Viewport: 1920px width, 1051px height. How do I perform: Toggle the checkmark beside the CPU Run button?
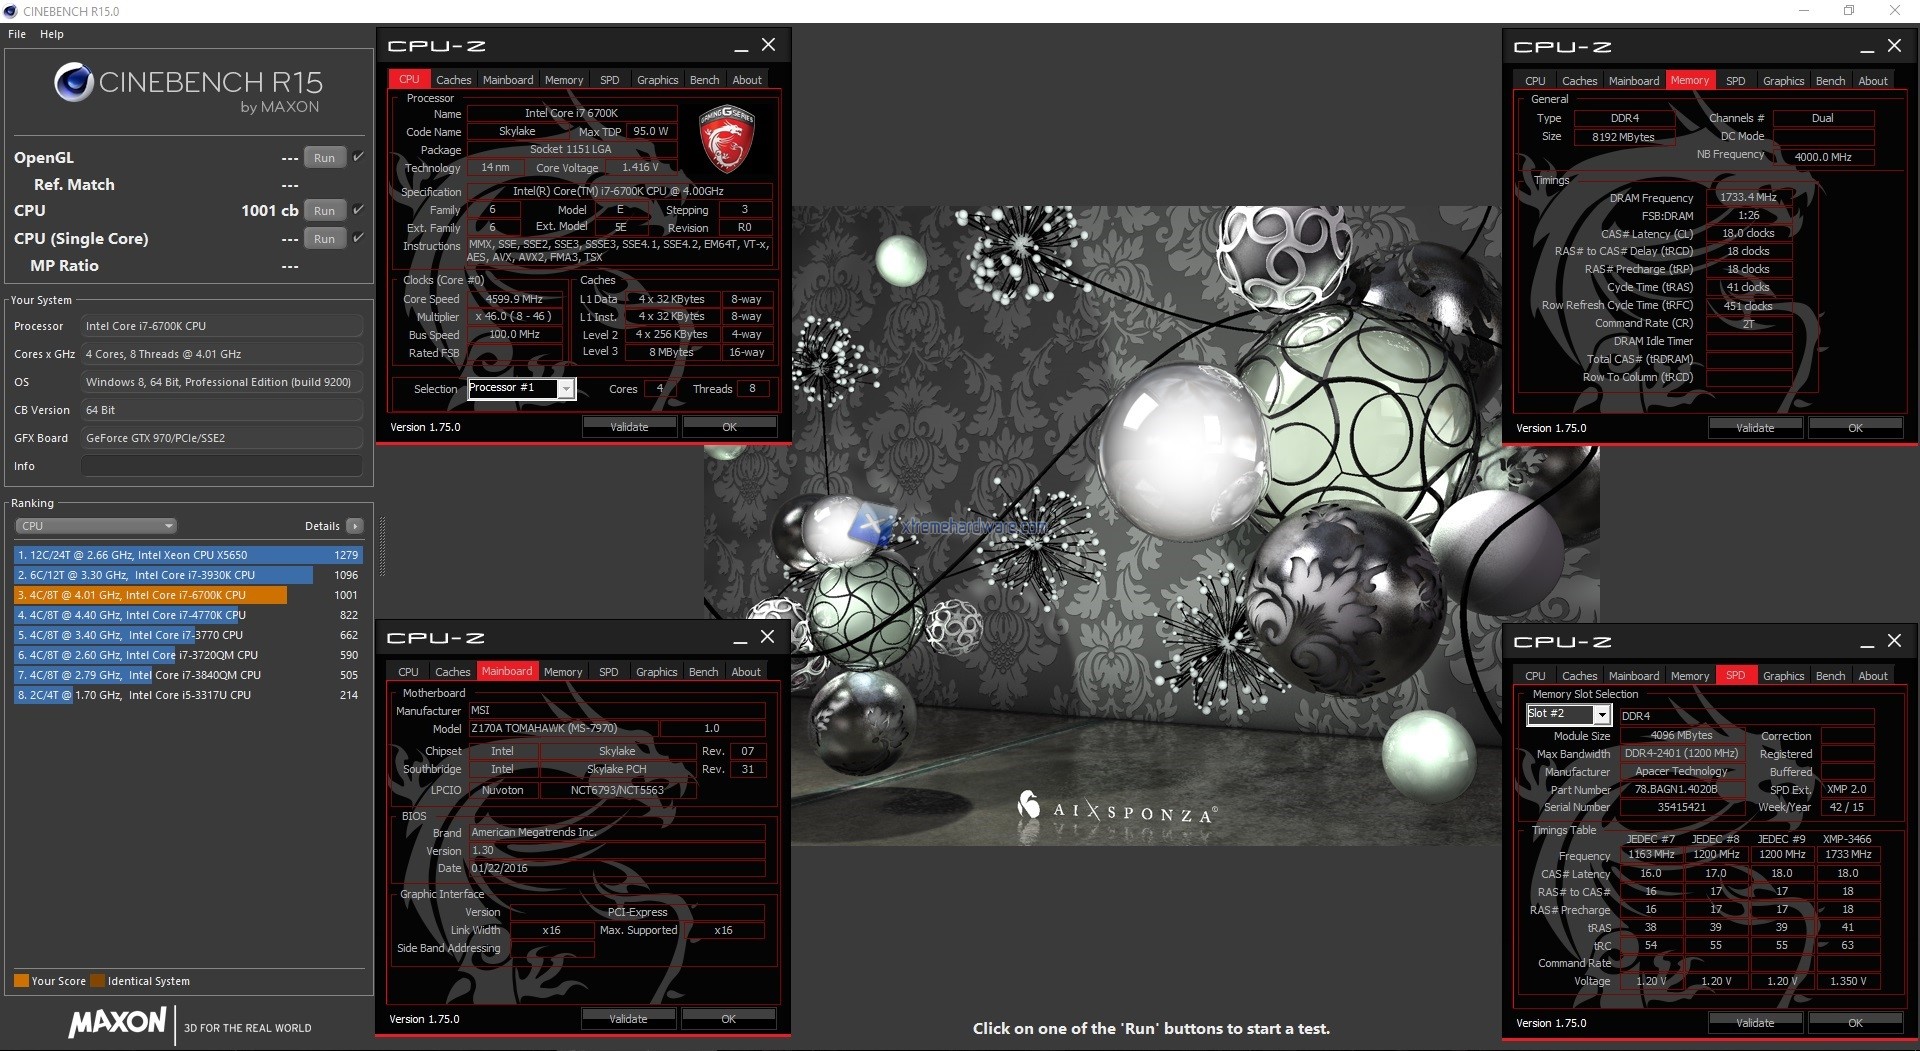(x=357, y=209)
